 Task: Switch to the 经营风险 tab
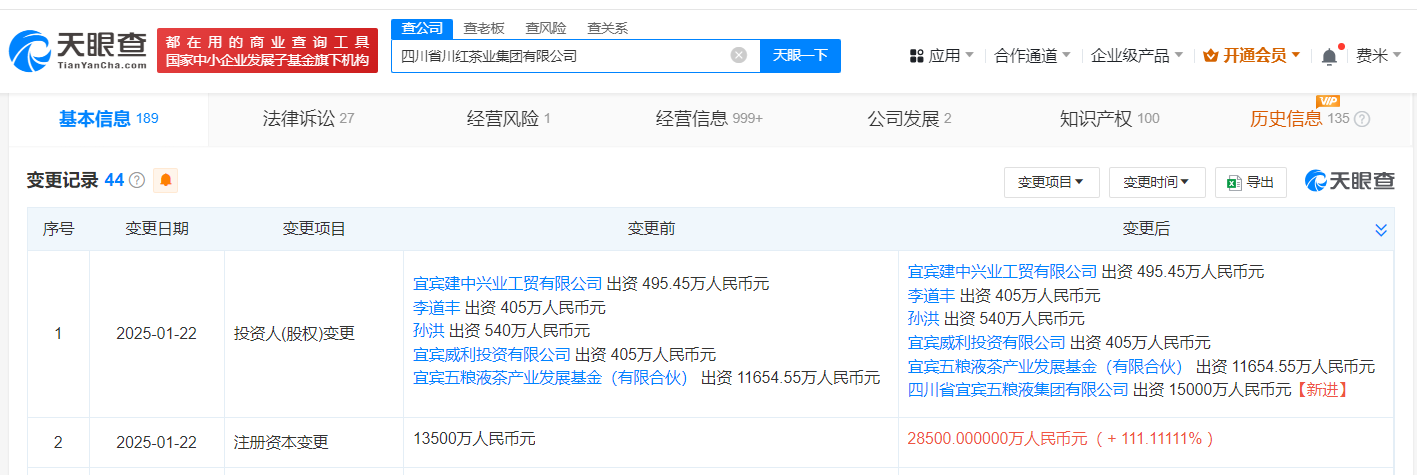click(508, 119)
